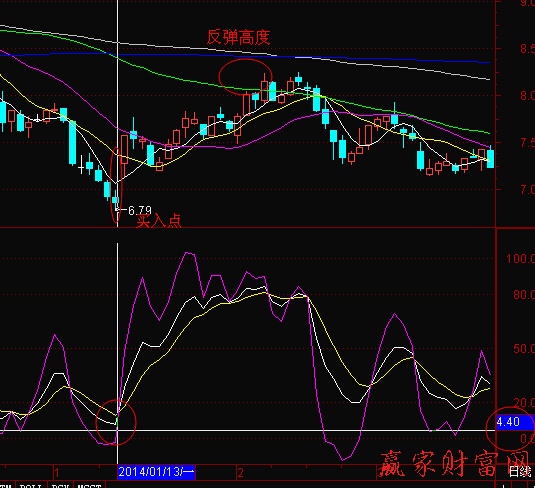The image size is (535, 488).
Task: Click month marker 2 on the time axis
Action: point(241,473)
